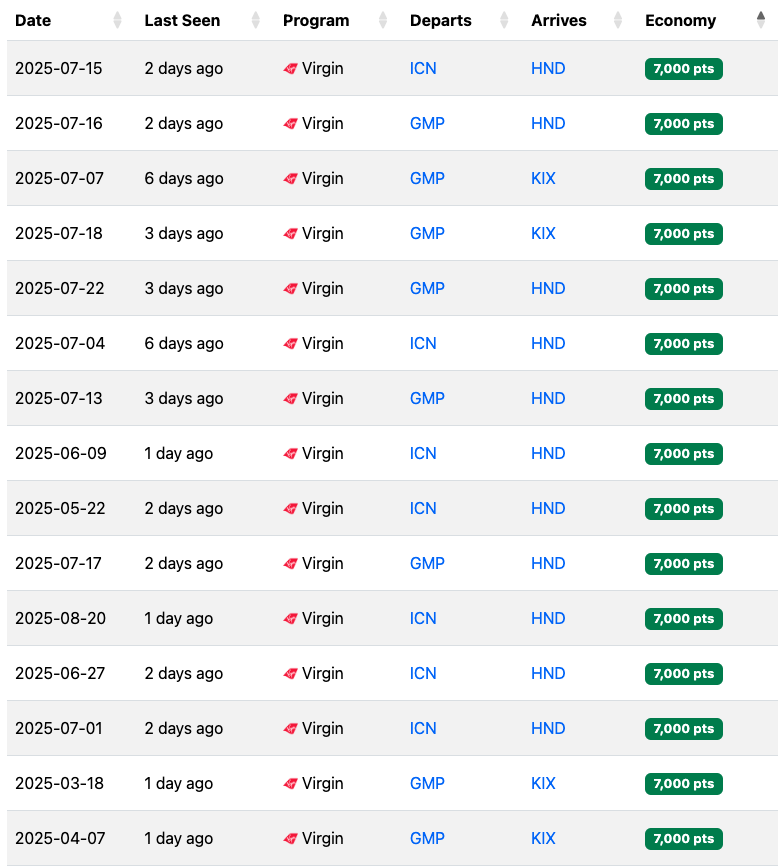Open HND arrival link for 2025-05-22
This screenshot has width=778, height=867.
pyautogui.click(x=548, y=509)
